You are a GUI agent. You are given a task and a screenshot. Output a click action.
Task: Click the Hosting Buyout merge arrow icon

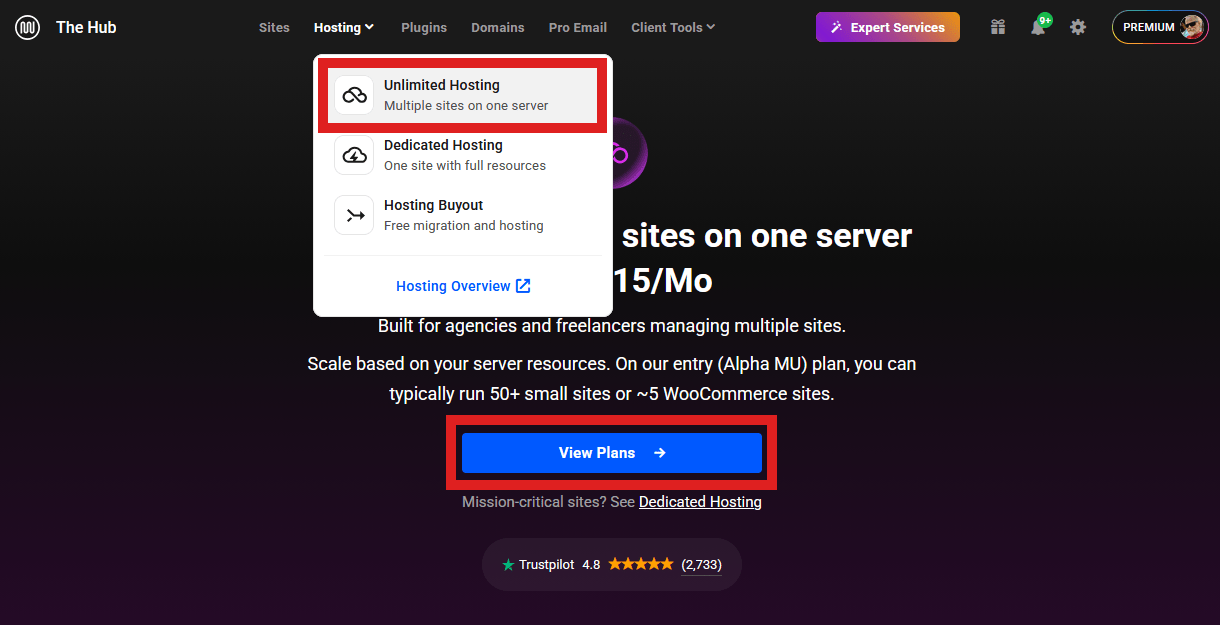click(354, 215)
